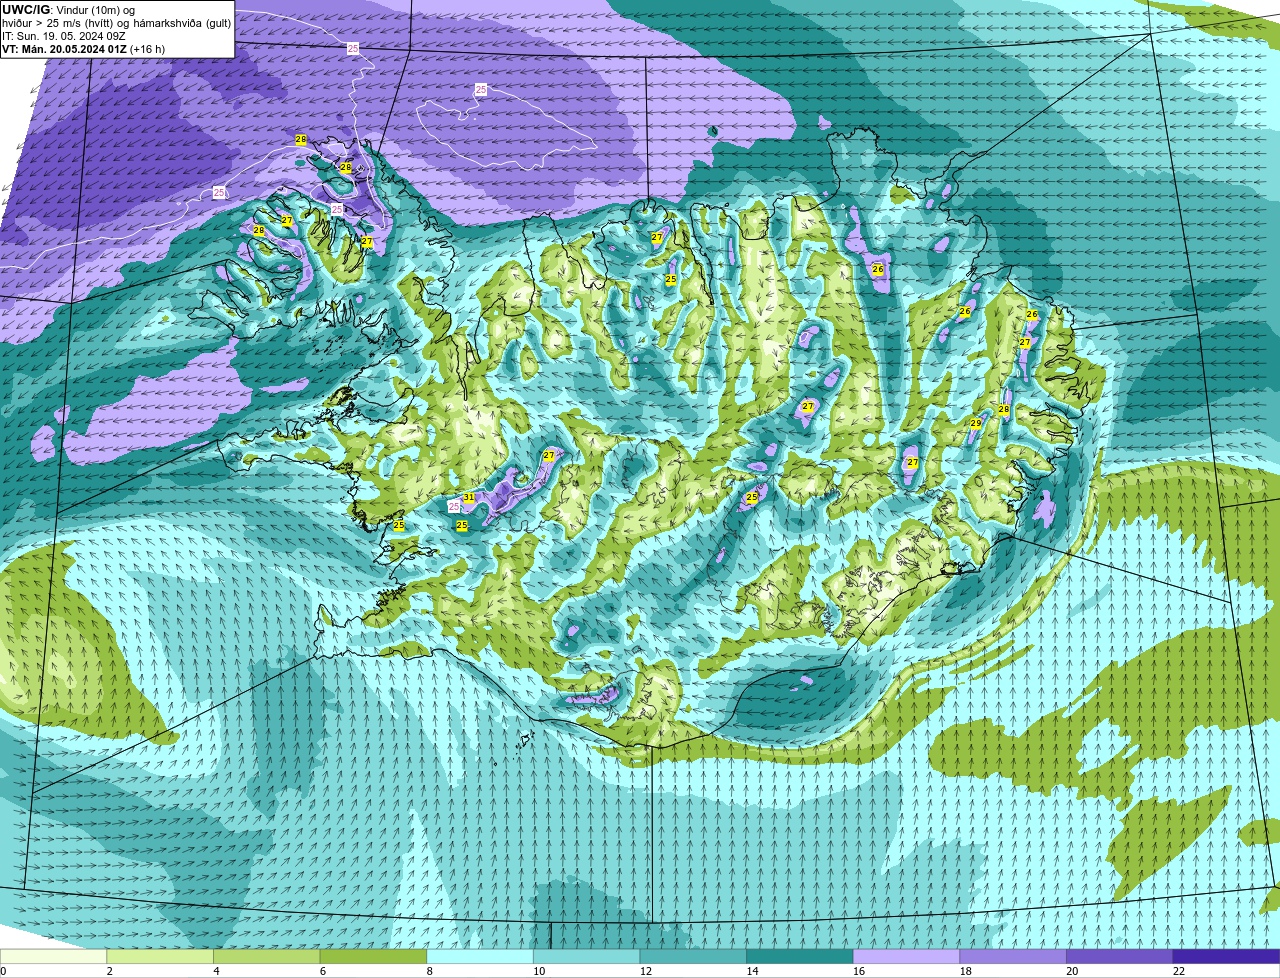Click the 'VT: Mán. 20.05.2024 01Z (+16 h)' line
This screenshot has height=978, width=1280.
[84, 48]
